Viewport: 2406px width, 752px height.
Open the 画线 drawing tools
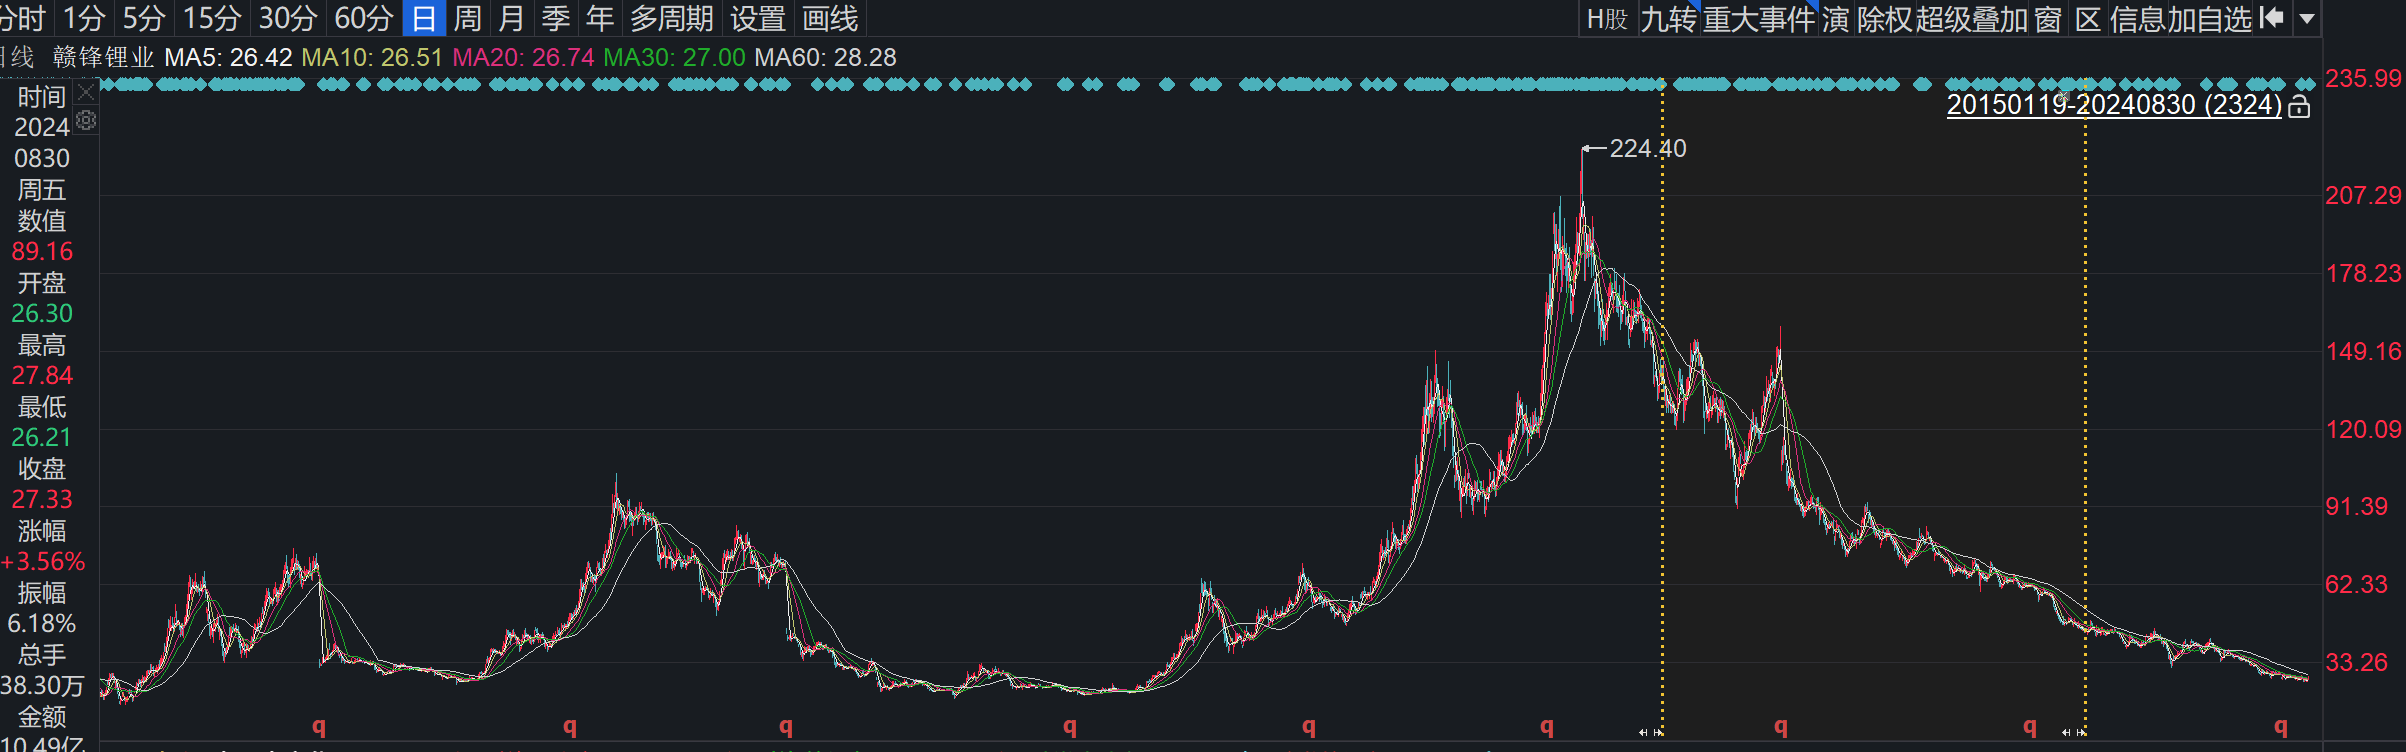[x=830, y=18]
